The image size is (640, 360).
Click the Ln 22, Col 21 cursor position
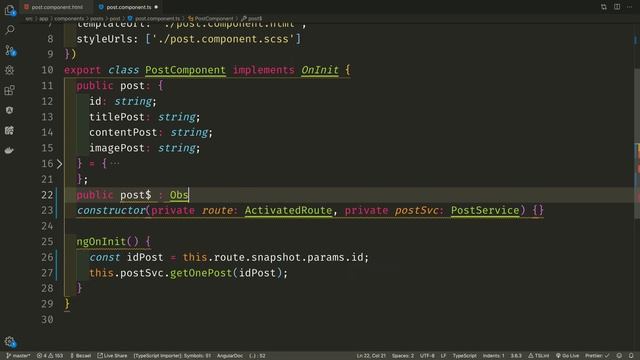pyautogui.click(x=371, y=356)
